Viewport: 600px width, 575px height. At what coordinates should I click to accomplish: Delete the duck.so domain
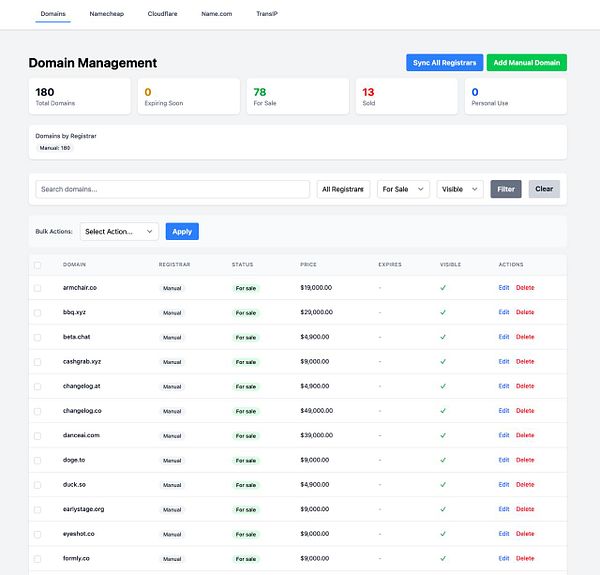click(525, 485)
